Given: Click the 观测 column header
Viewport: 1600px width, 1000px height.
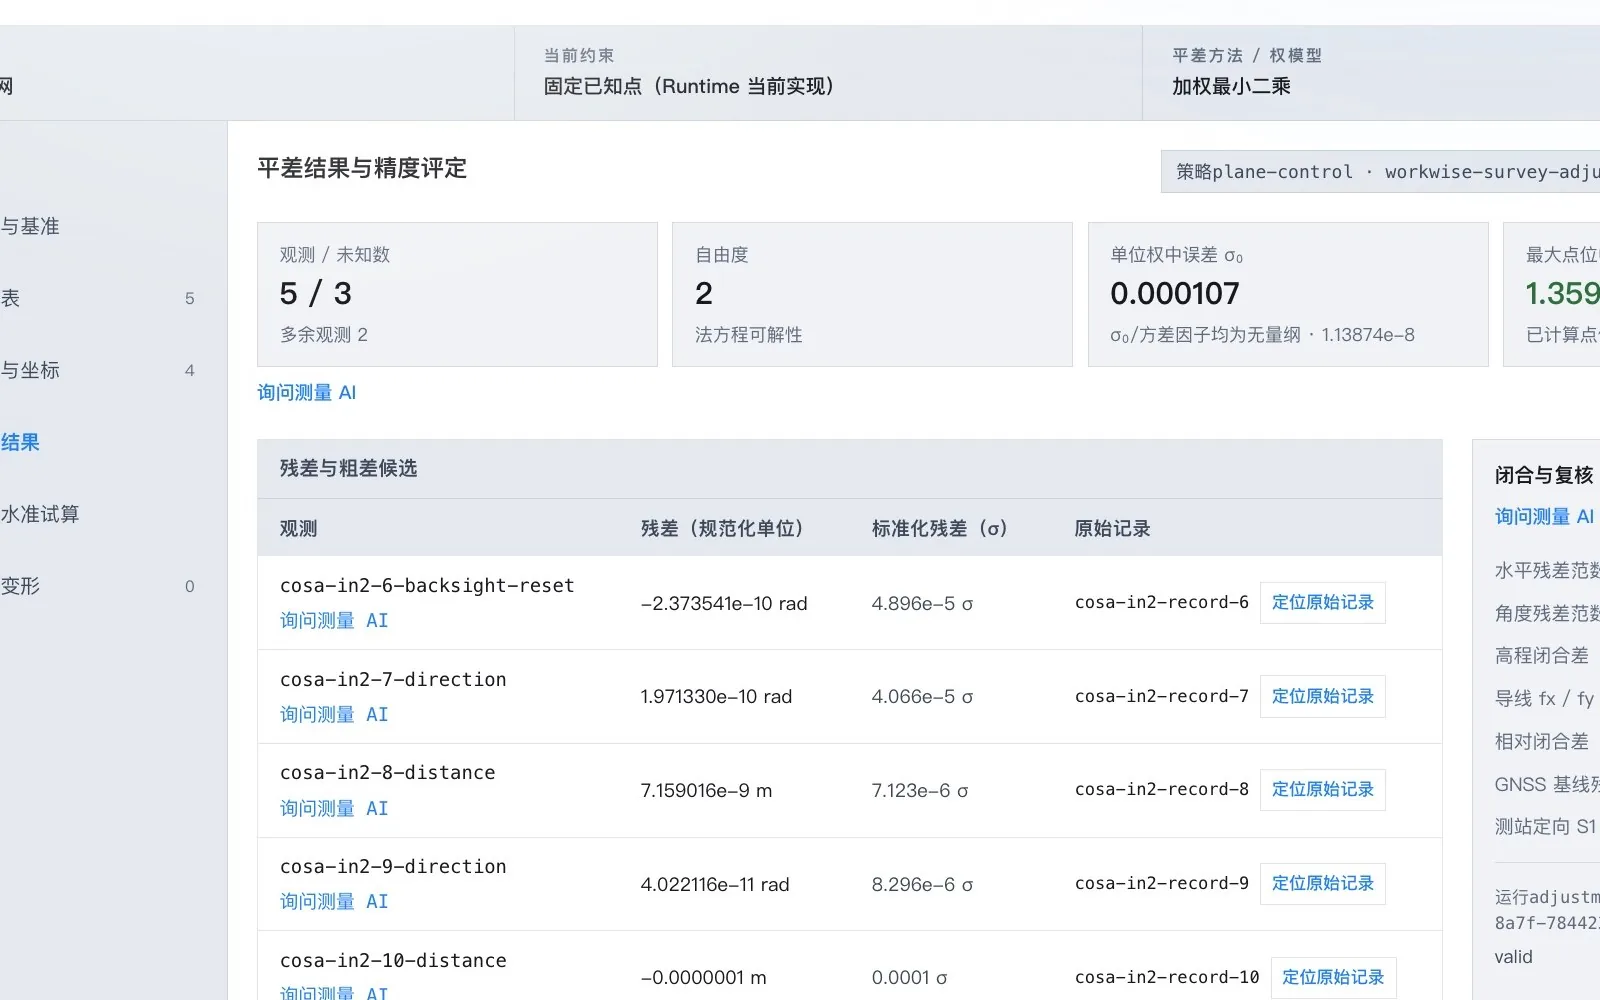Looking at the screenshot, I should pos(298,528).
